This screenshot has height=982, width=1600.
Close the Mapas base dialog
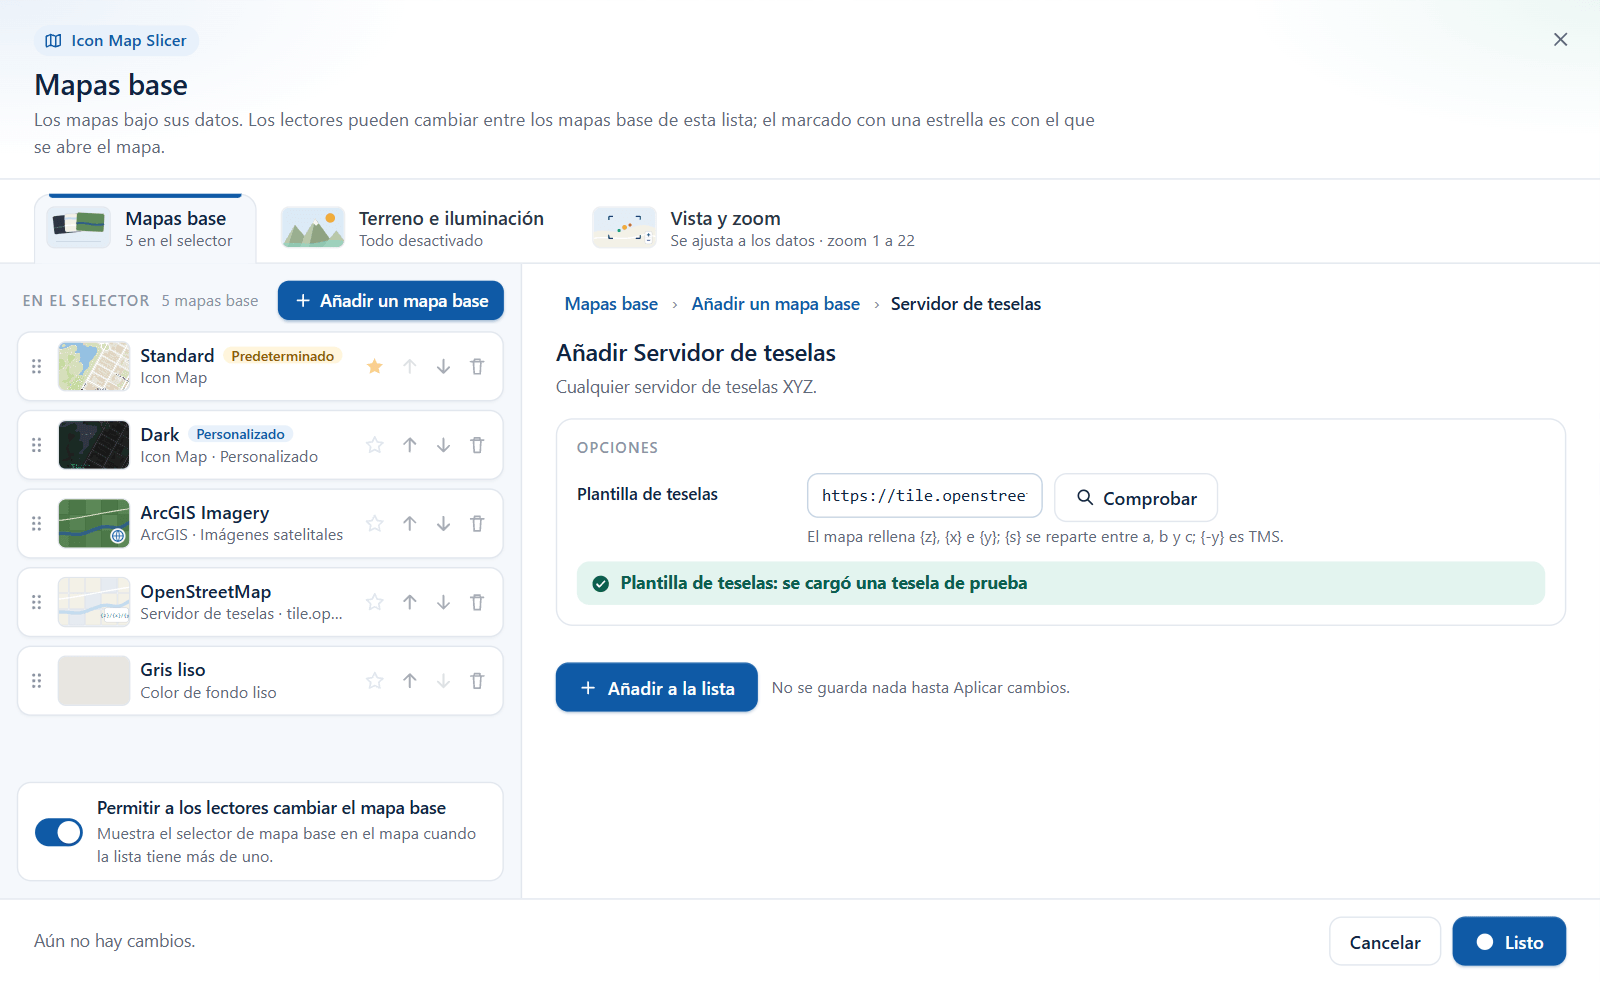(1560, 39)
